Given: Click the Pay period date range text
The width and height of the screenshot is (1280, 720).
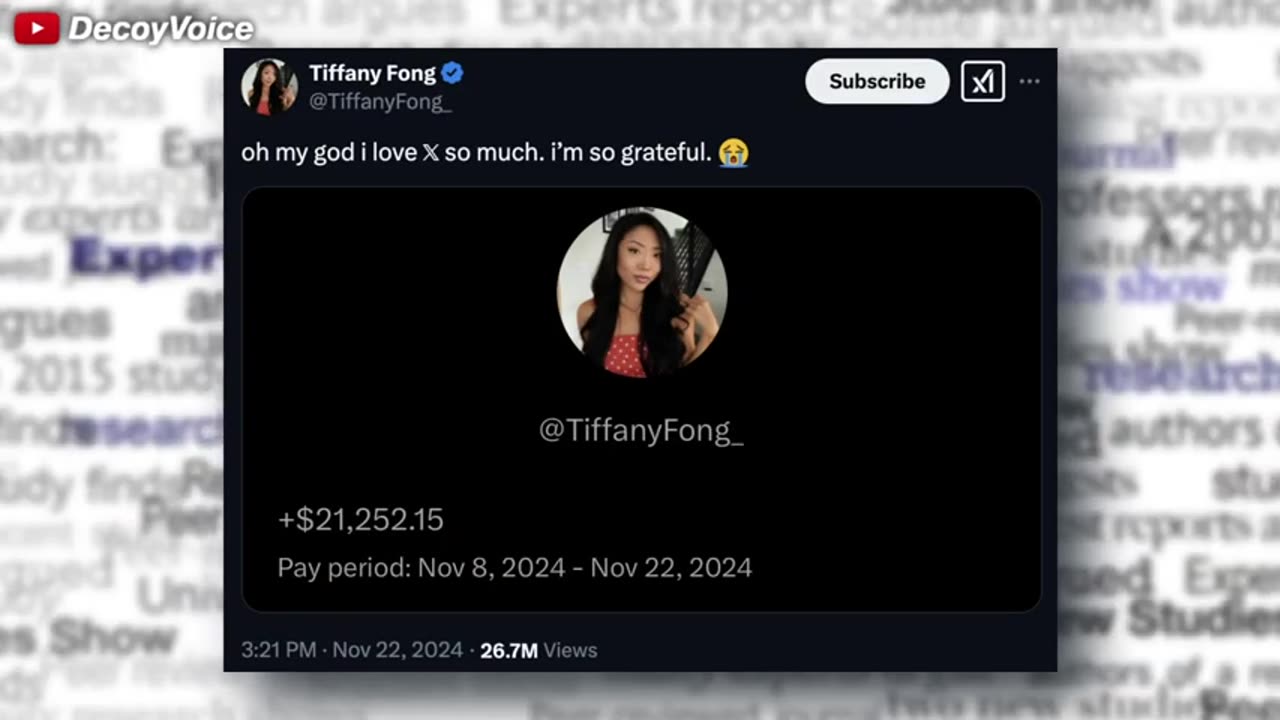Looking at the screenshot, I should click(x=514, y=568).
